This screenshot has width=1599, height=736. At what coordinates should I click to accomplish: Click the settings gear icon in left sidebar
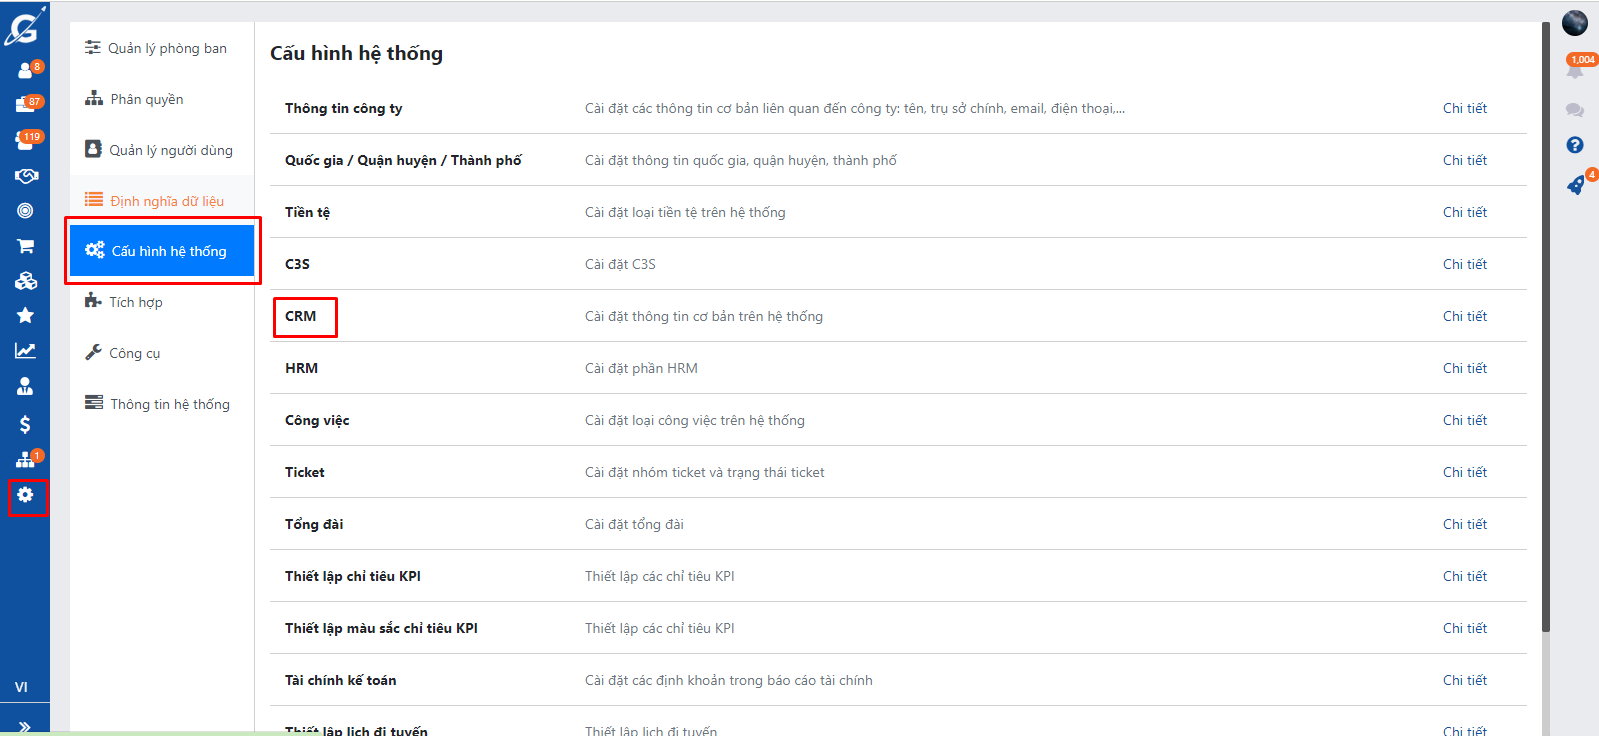(x=25, y=495)
